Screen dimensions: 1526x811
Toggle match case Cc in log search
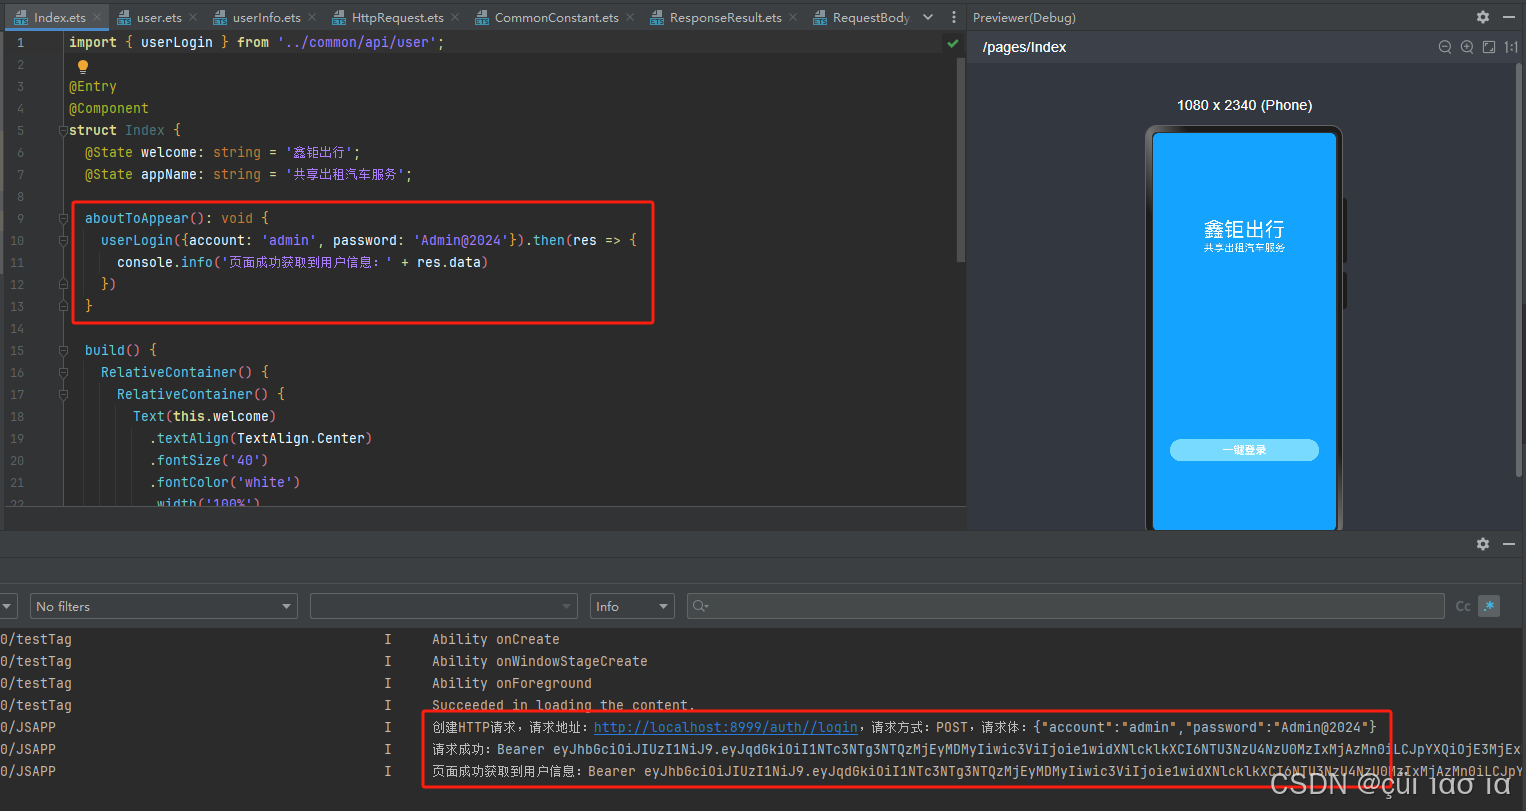(1463, 606)
